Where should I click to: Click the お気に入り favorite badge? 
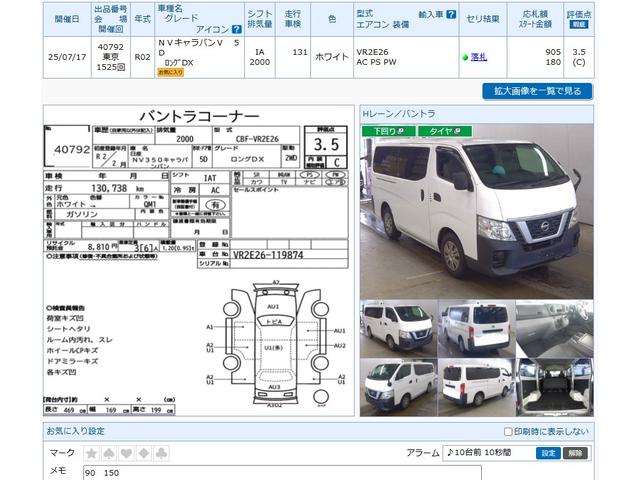[172, 72]
